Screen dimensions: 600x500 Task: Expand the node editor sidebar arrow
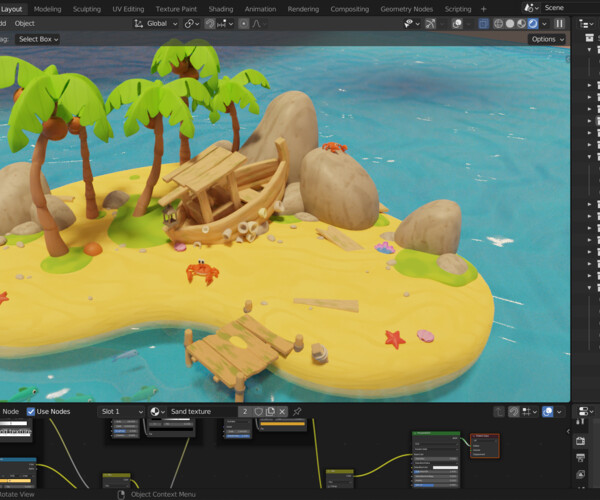point(568,431)
